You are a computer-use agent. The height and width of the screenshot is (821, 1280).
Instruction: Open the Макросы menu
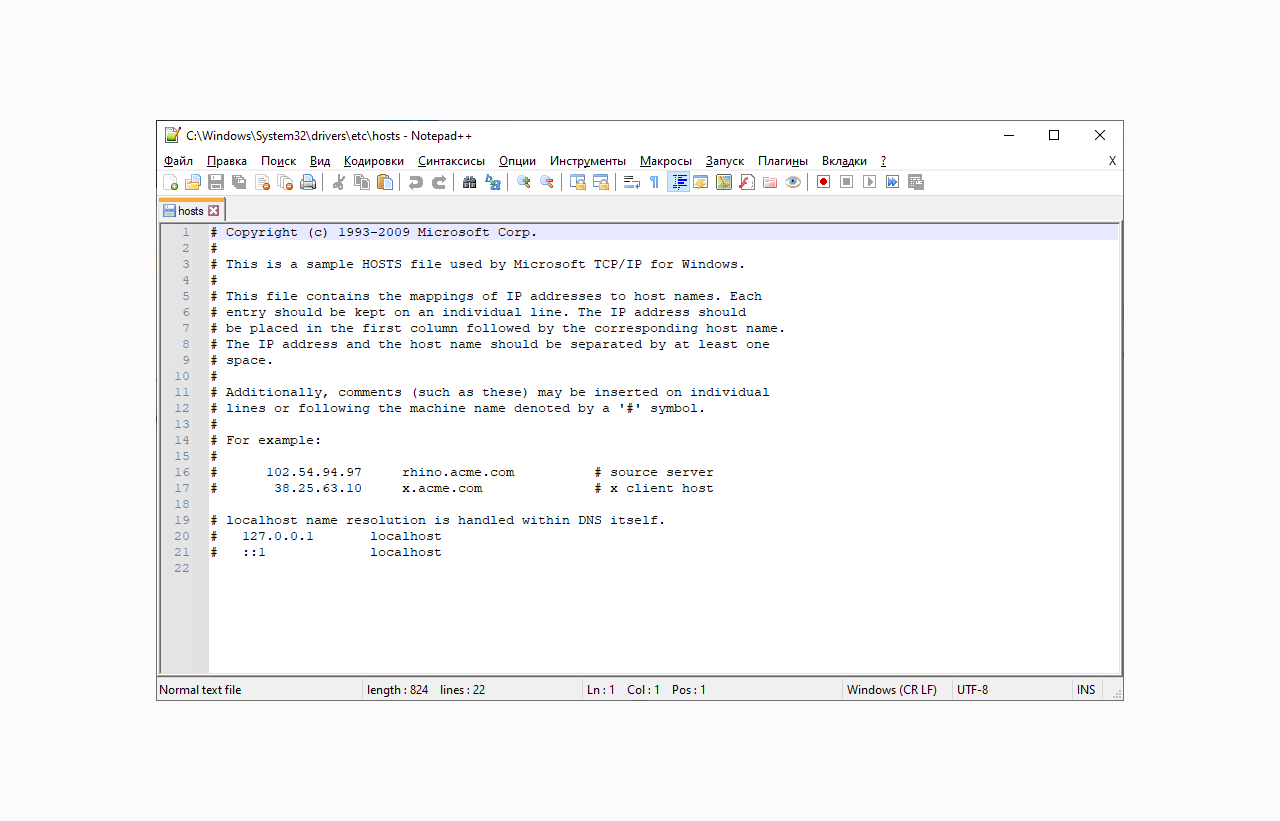(666, 161)
